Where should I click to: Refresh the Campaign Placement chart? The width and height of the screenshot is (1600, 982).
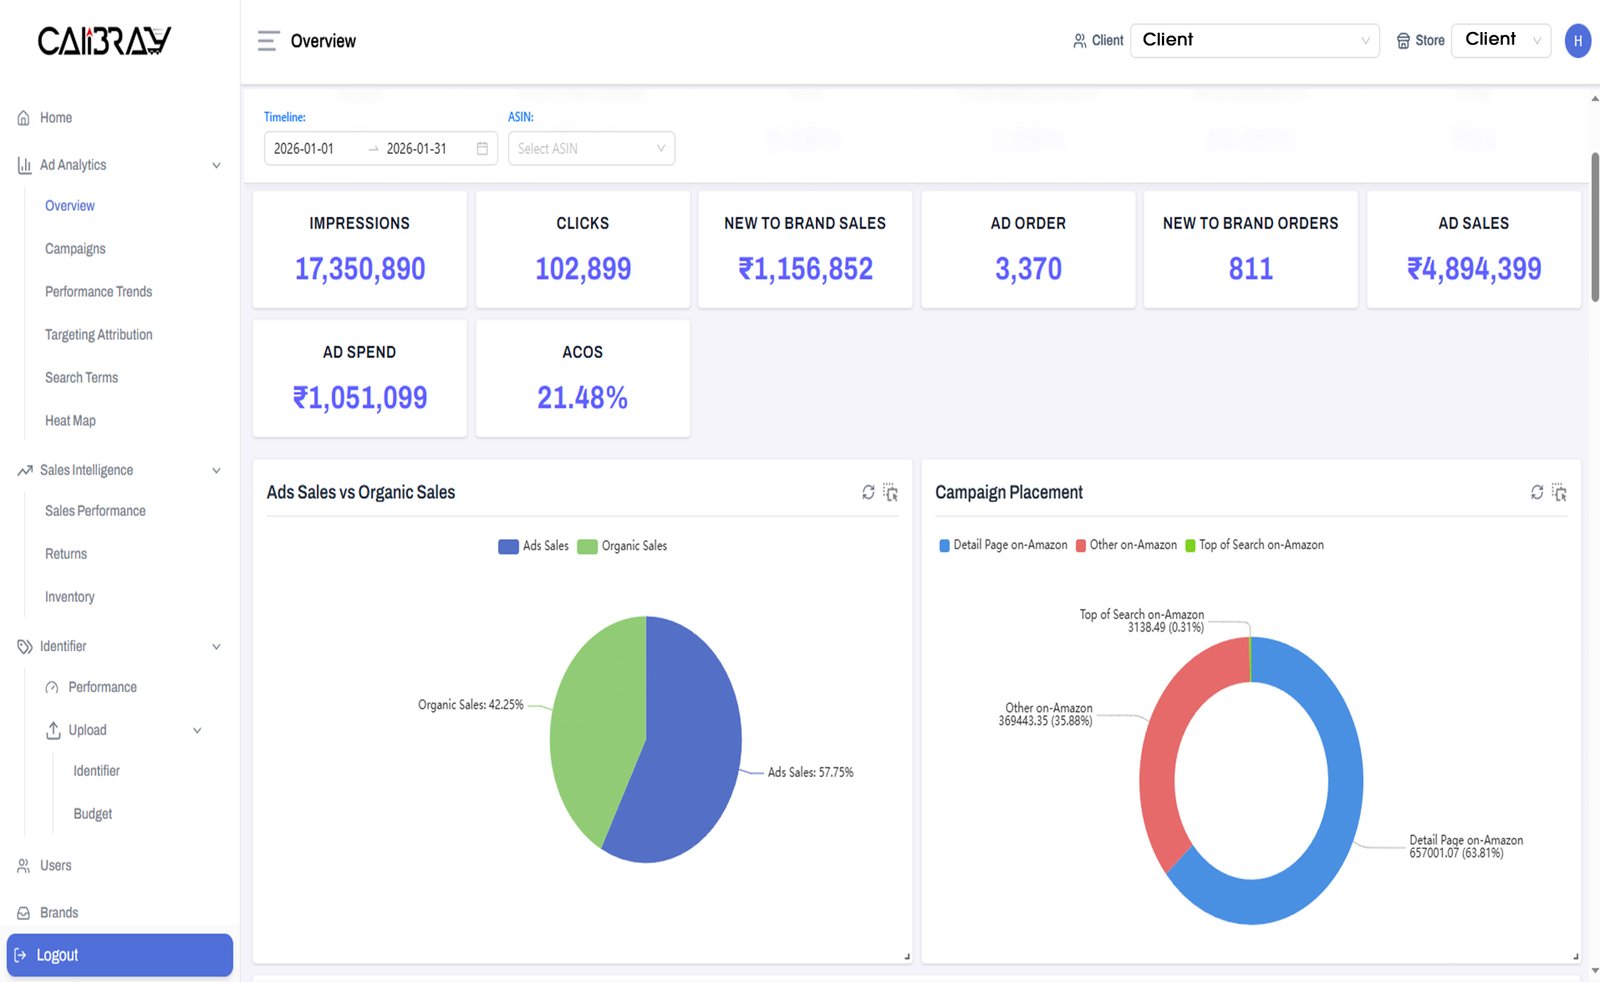click(1537, 492)
